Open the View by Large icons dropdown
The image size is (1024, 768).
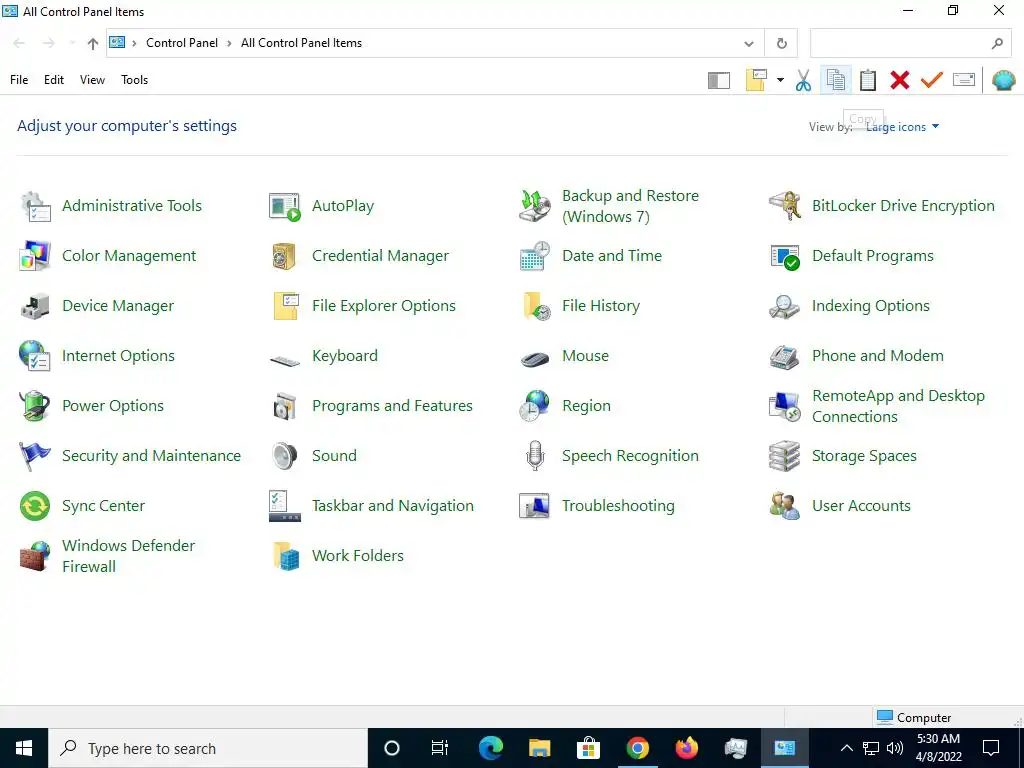coord(902,127)
